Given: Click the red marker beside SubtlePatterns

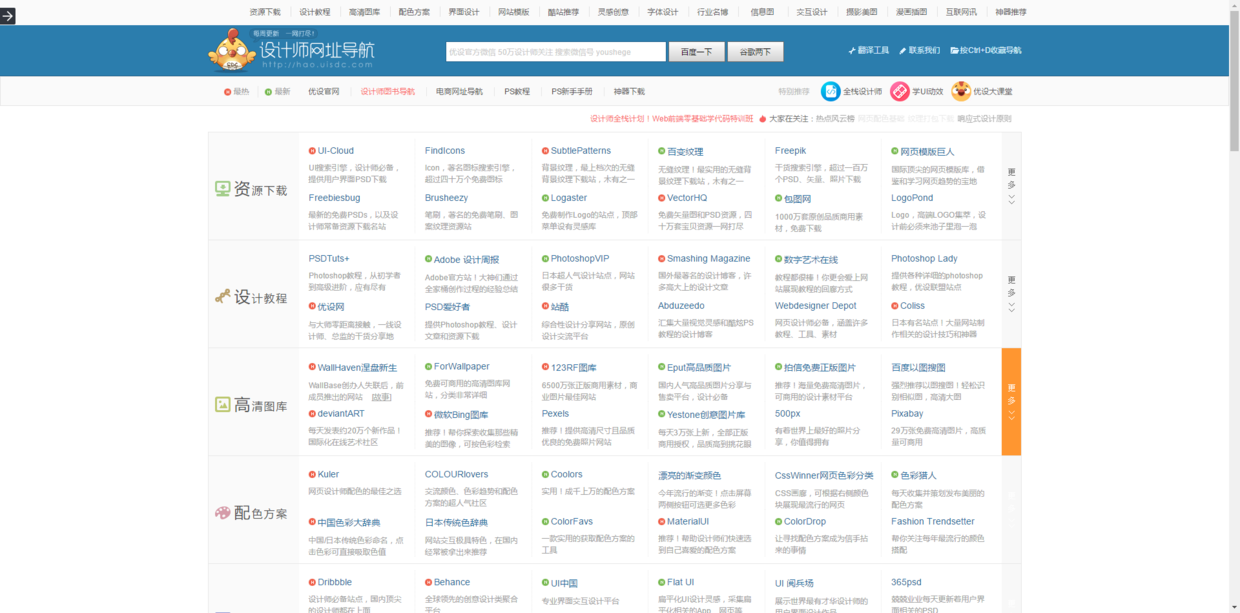Looking at the screenshot, I should point(545,151).
